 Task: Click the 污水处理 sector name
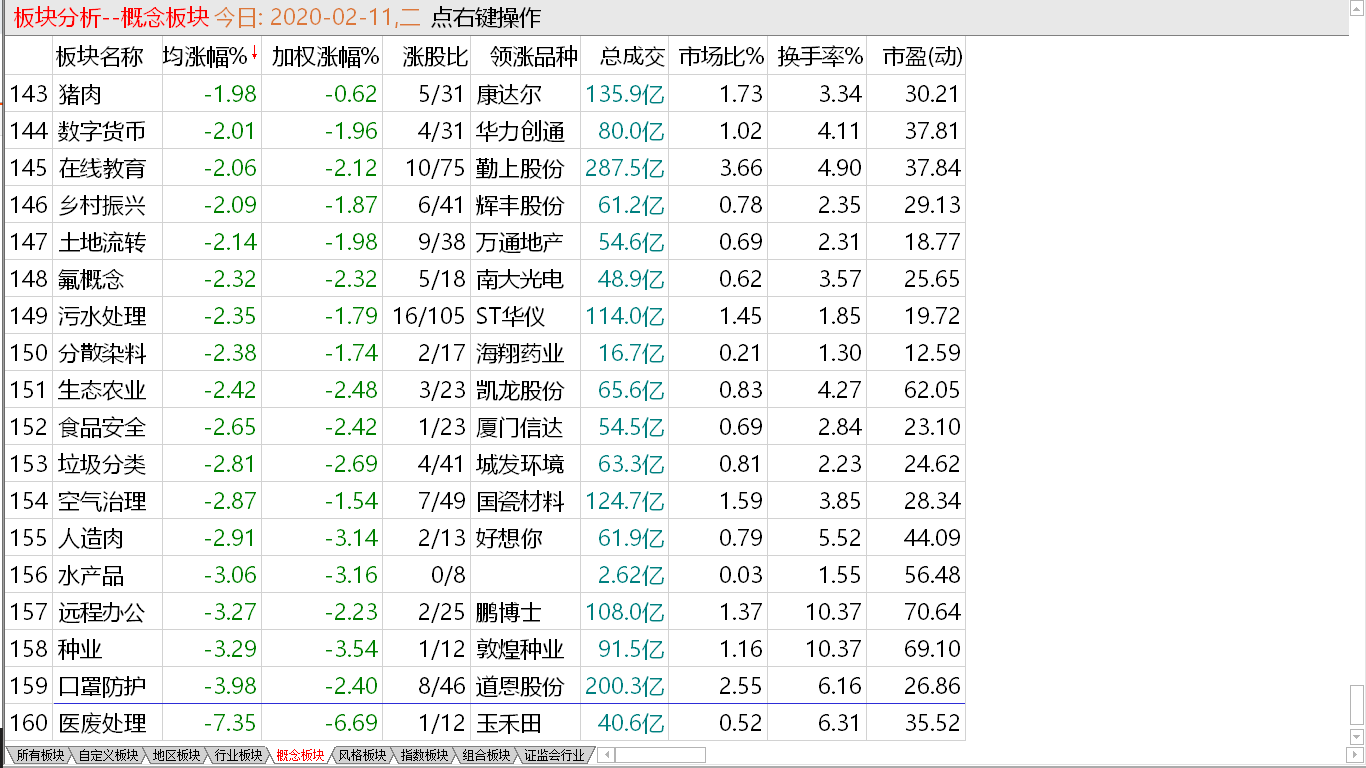102,316
